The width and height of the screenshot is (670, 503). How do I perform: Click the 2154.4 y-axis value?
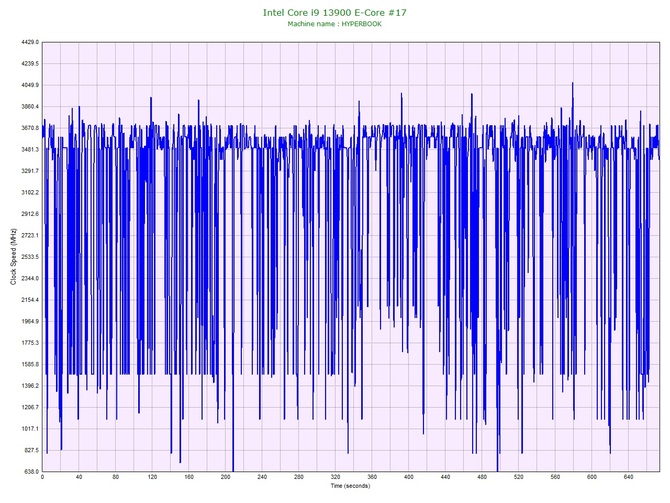click(30, 300)
